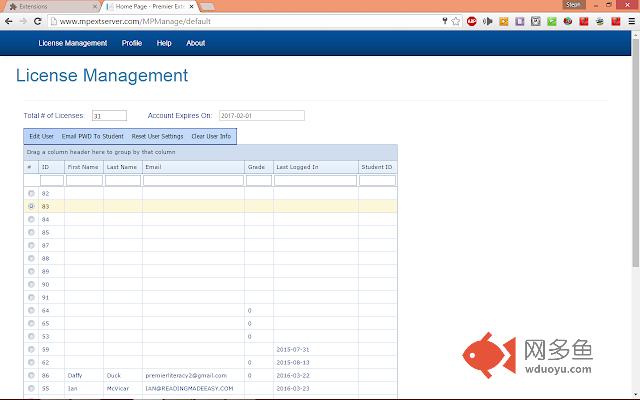Click the Grade filter box
This screenshot has height=400, width=640.
click(259, 180)
